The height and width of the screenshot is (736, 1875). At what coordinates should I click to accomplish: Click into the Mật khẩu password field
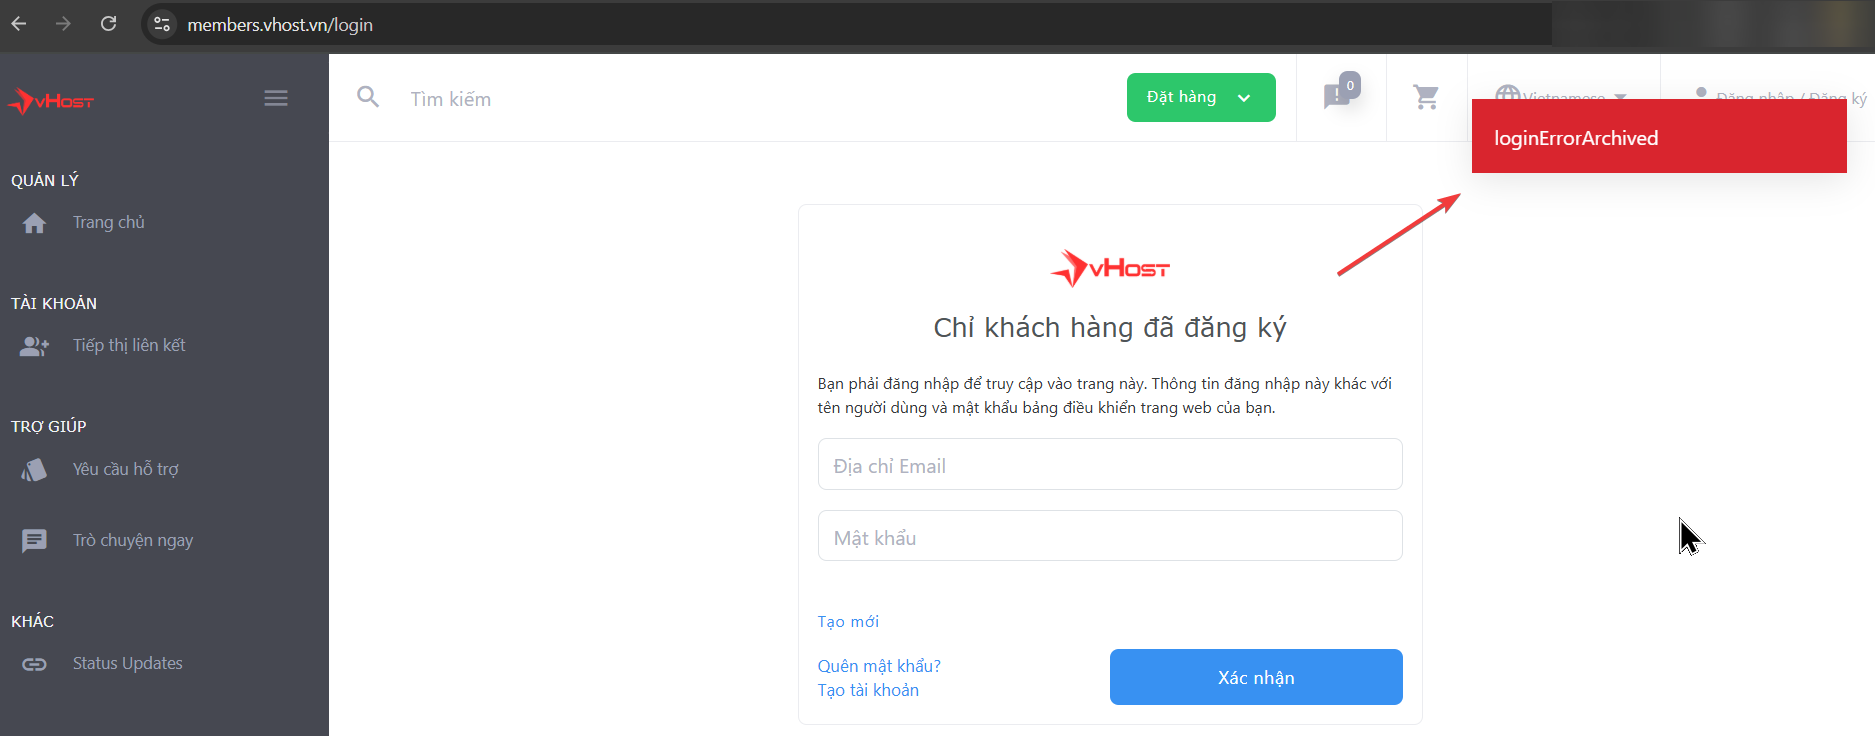click(1109, 537)
